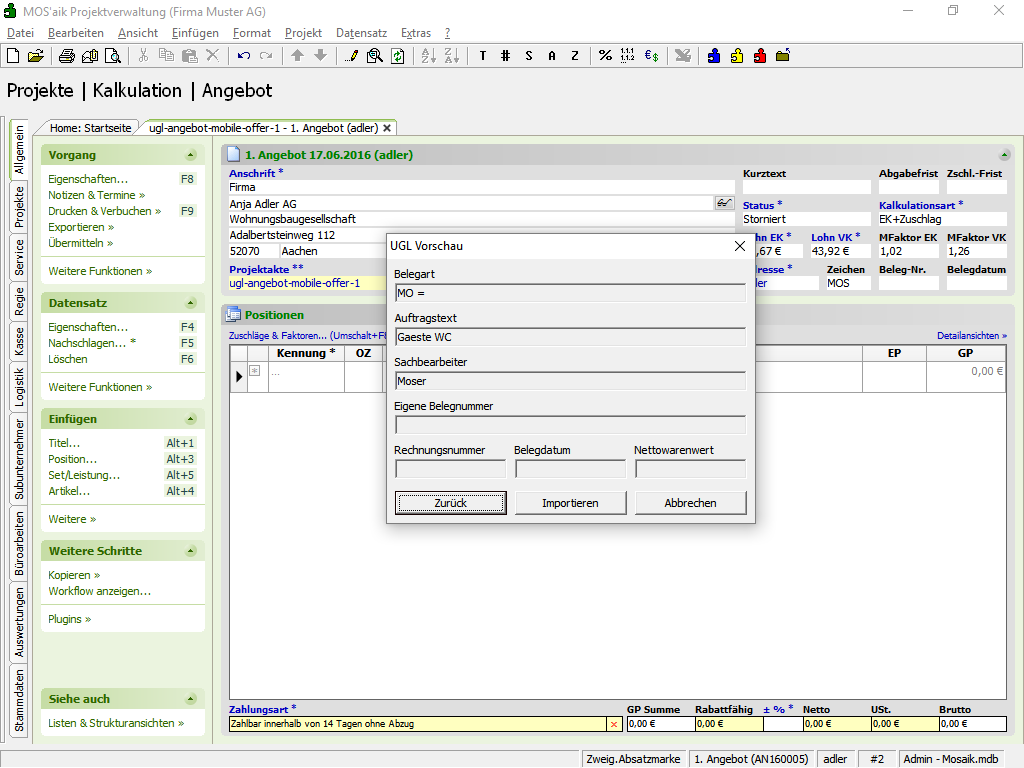Collapse the Einfügen panel section
The width and height of the screenshot is (1024, 768).
pyautogui.click(x=190, y=419)
